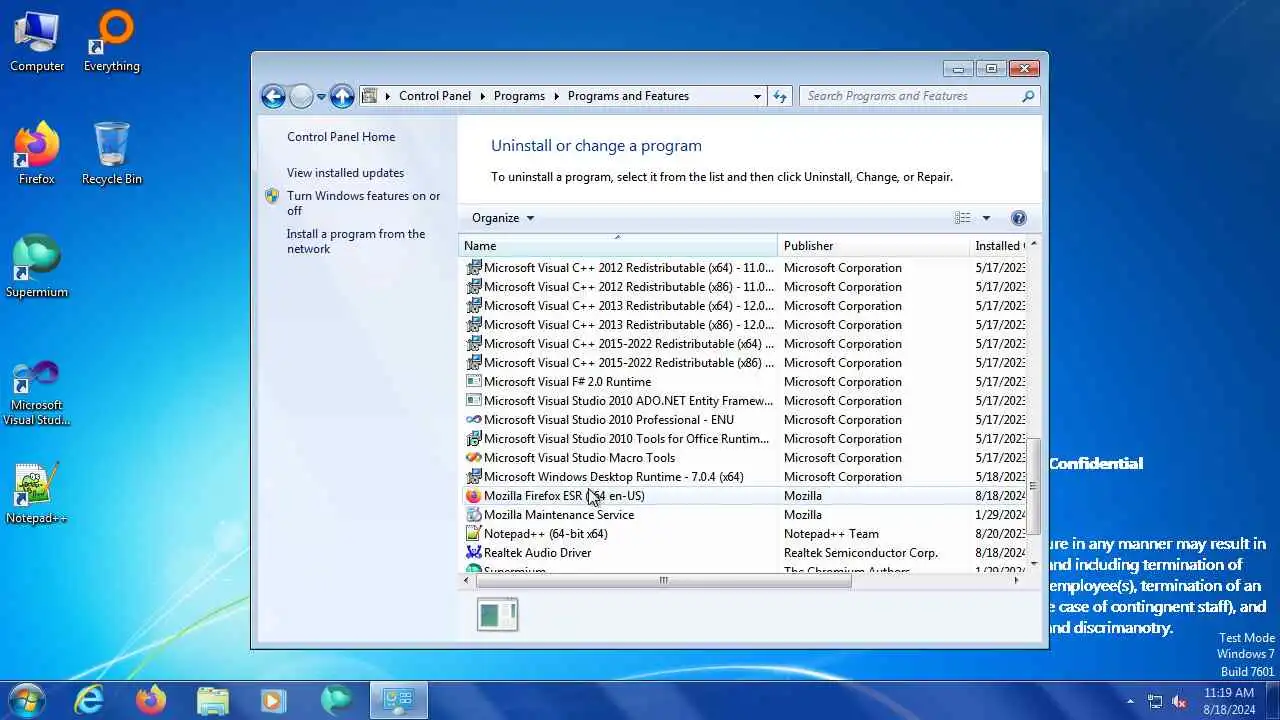Click the Control Panel taskbar button
Image resolution: width=1280 pixels, height=720 pixels.
point(399,700)
